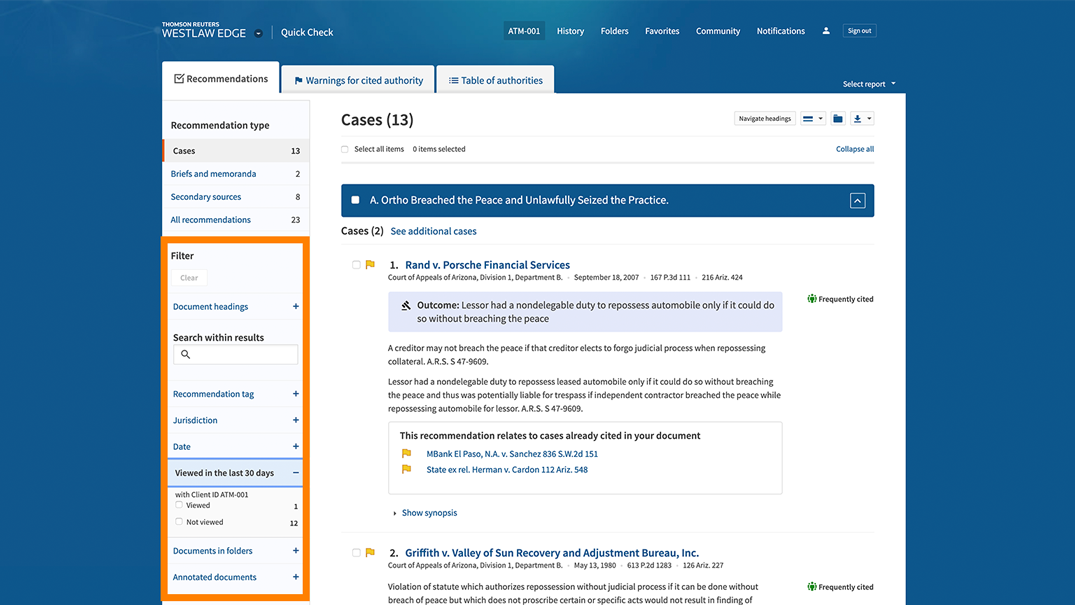Change the detail level display icon

[x=812, y=119]
